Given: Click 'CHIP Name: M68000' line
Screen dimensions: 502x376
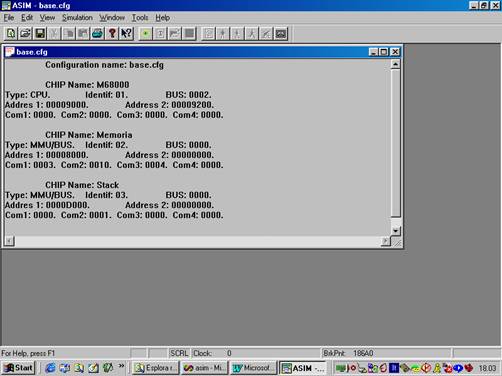Looking at the screenshot, I should click(x=87, y=85).
